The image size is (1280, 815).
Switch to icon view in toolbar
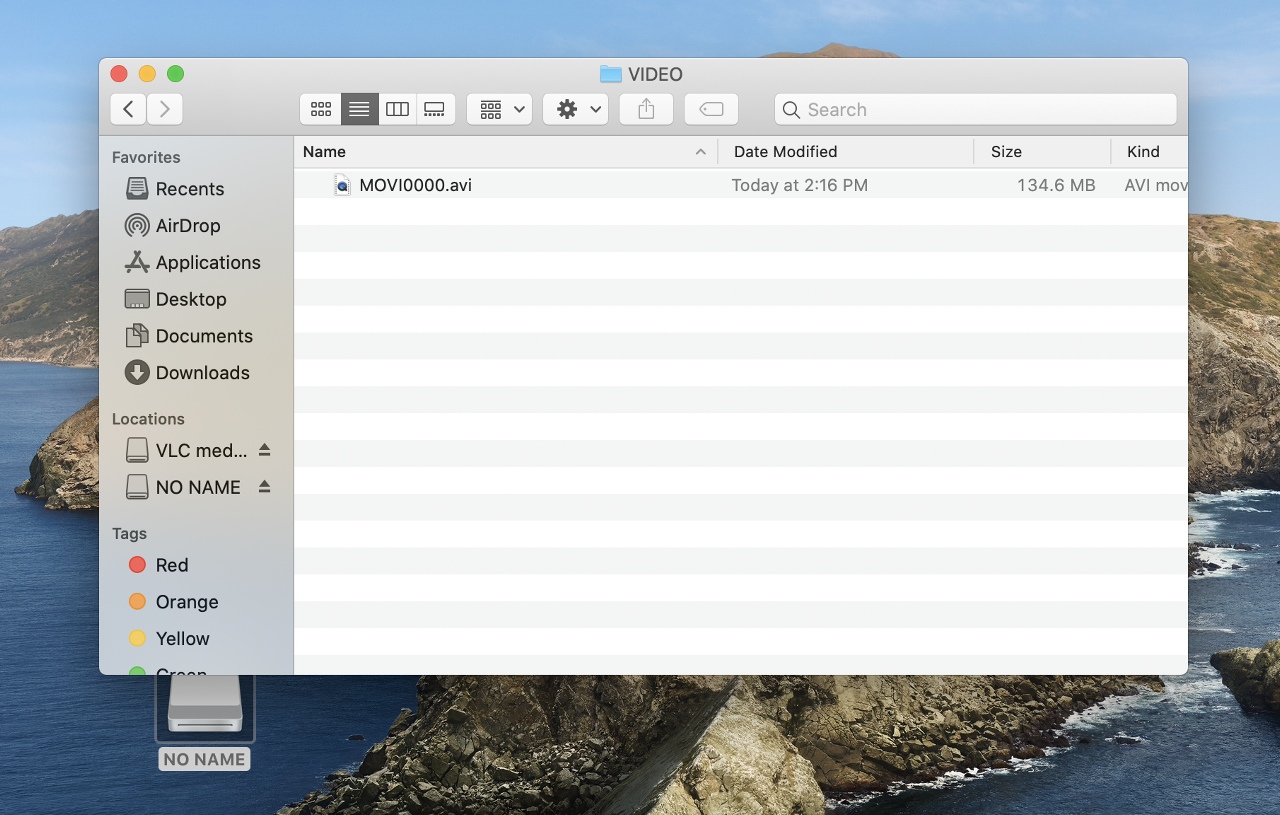321,110
